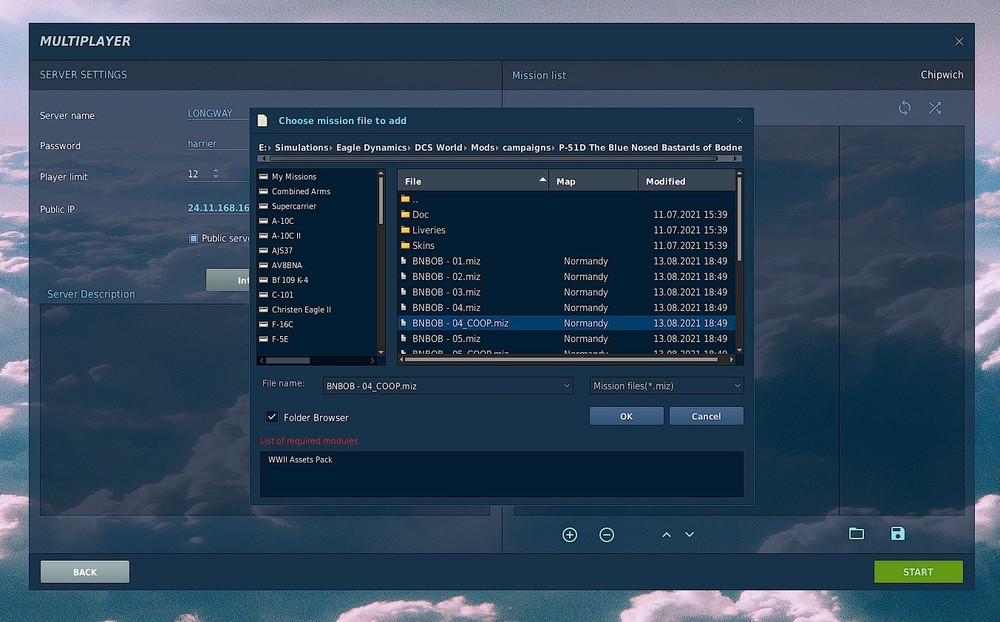
Task: Click WWII Assets Pack module entry
Action: pyautogui.click(x=300, y=459)
